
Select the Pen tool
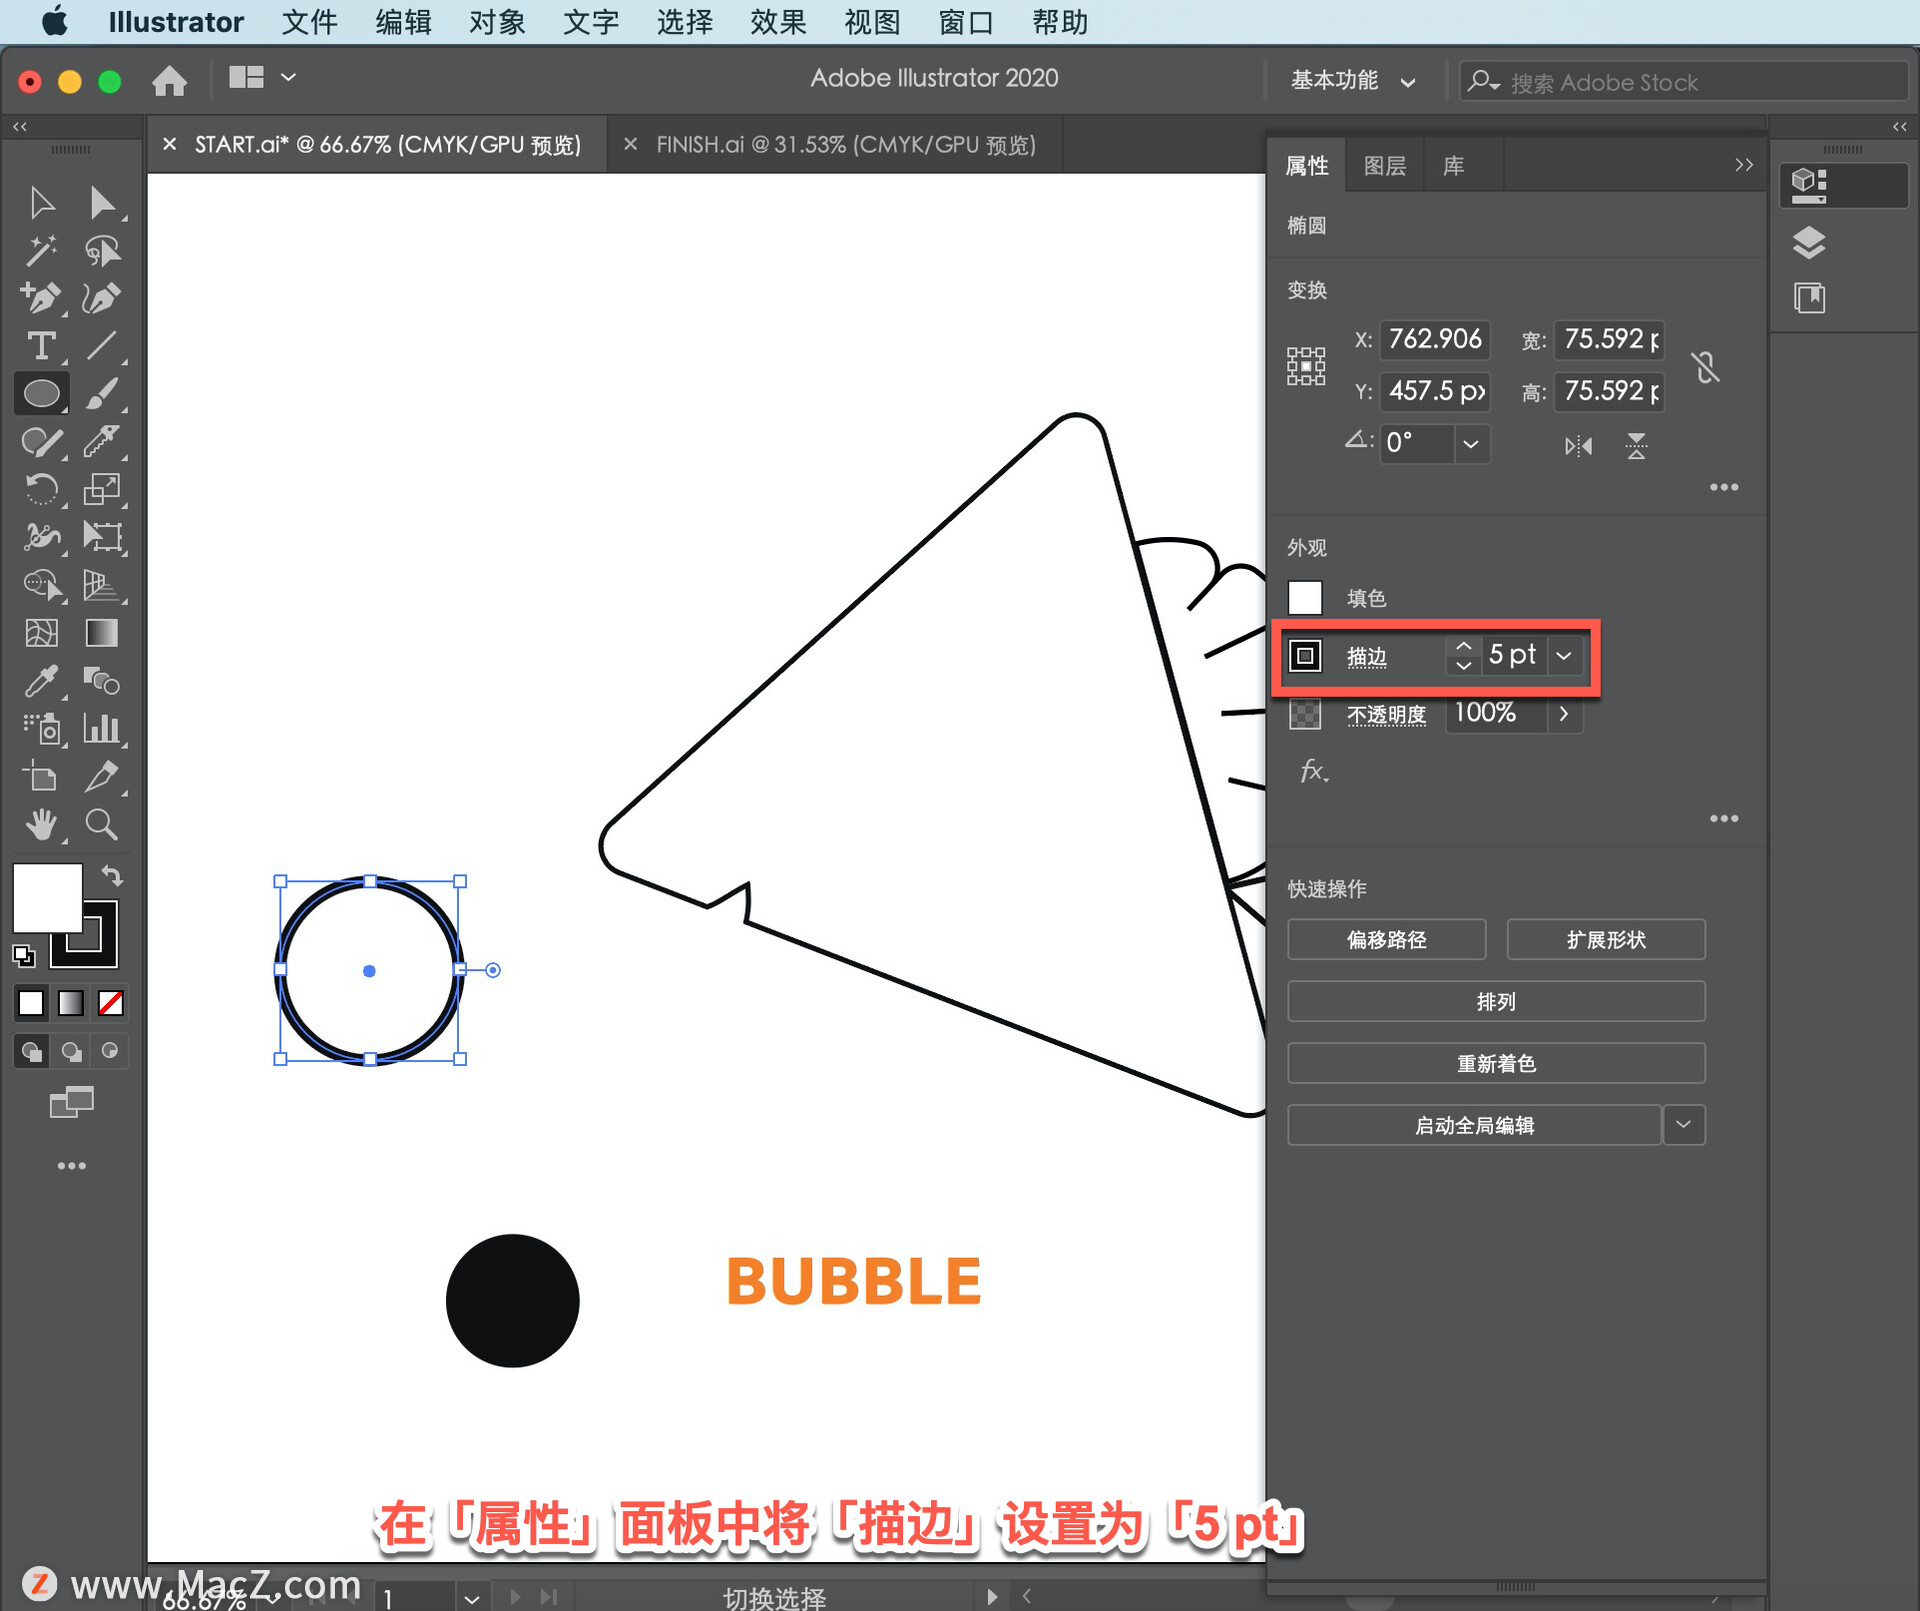point(41,298)
